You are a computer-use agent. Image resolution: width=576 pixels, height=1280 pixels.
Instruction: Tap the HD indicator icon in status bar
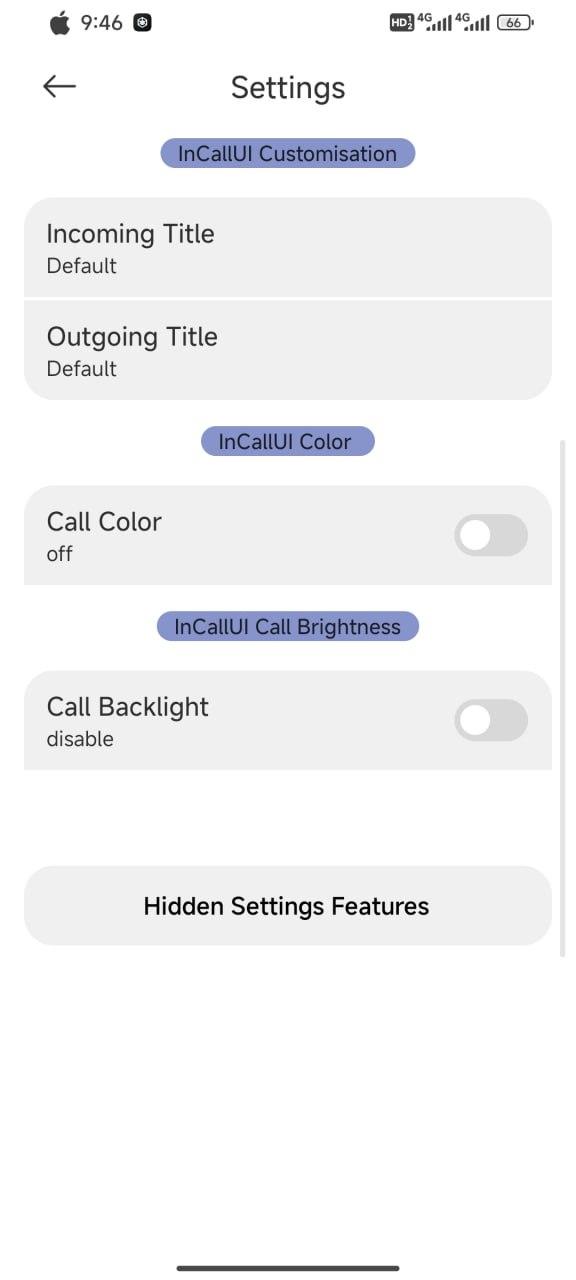(x=401, y=22)
